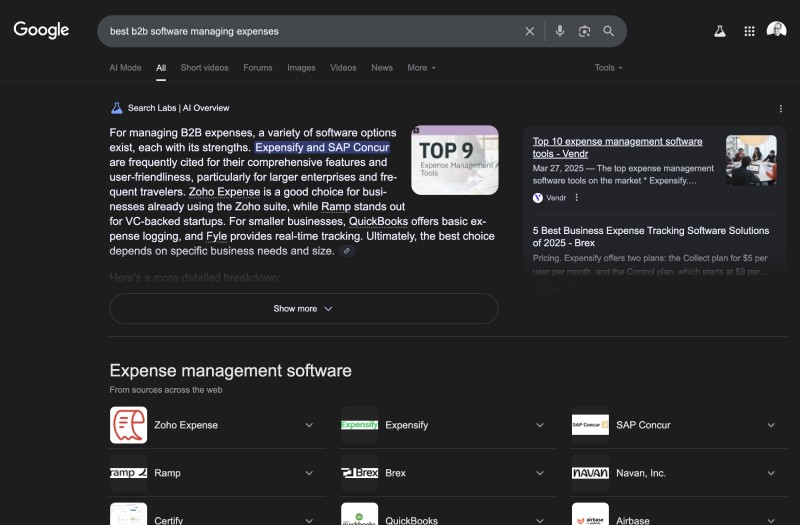Click the Expensify logo

click(360, 425)
